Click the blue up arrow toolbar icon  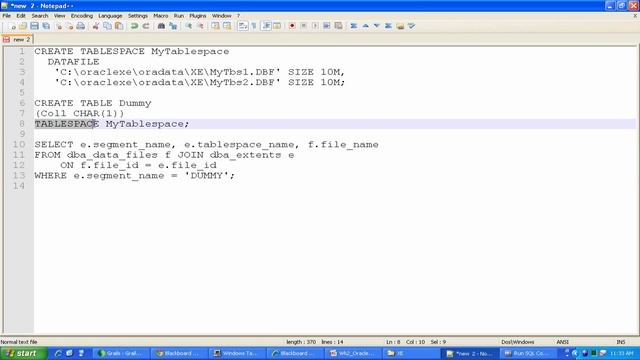[x=365, y=26]
